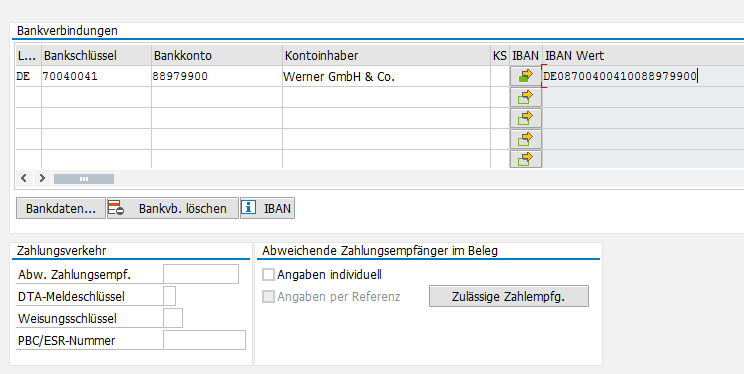This screenshot has width=744, height=374.
Task: Toggle the Angaben per Referenz checkbox
Action: pos(269,297)
